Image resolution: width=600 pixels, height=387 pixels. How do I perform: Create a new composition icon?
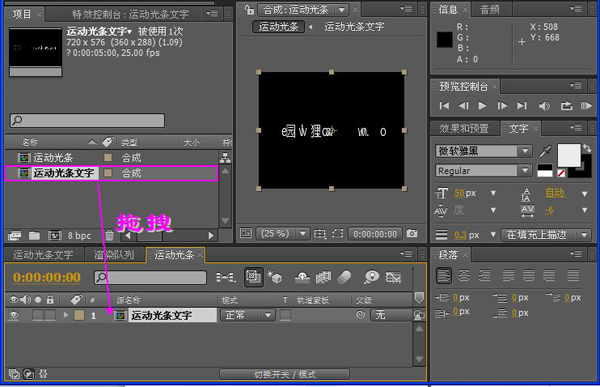(x=54, y=235)
